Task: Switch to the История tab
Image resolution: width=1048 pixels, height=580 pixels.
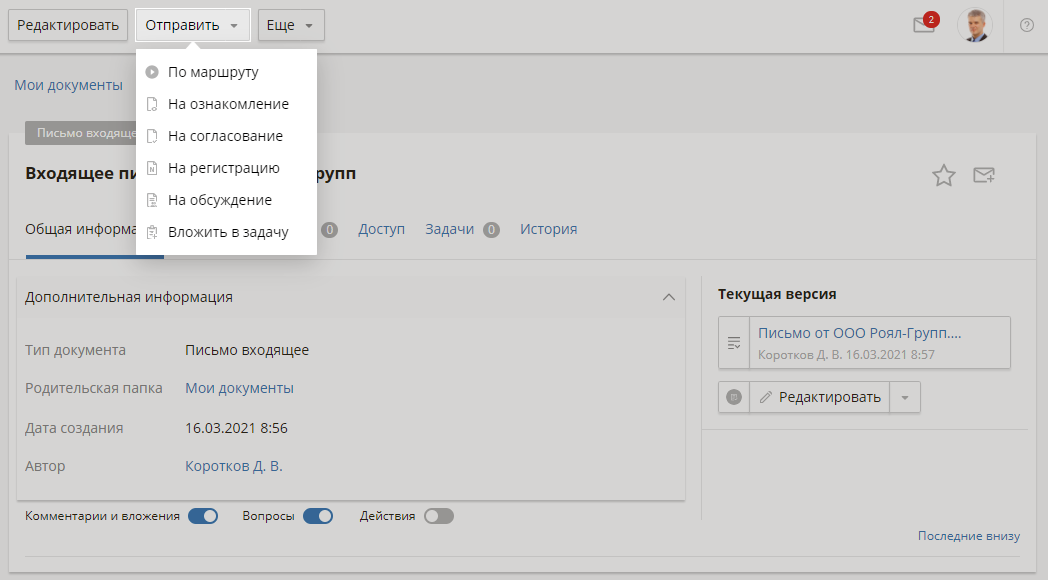Action: click(549, 229)
